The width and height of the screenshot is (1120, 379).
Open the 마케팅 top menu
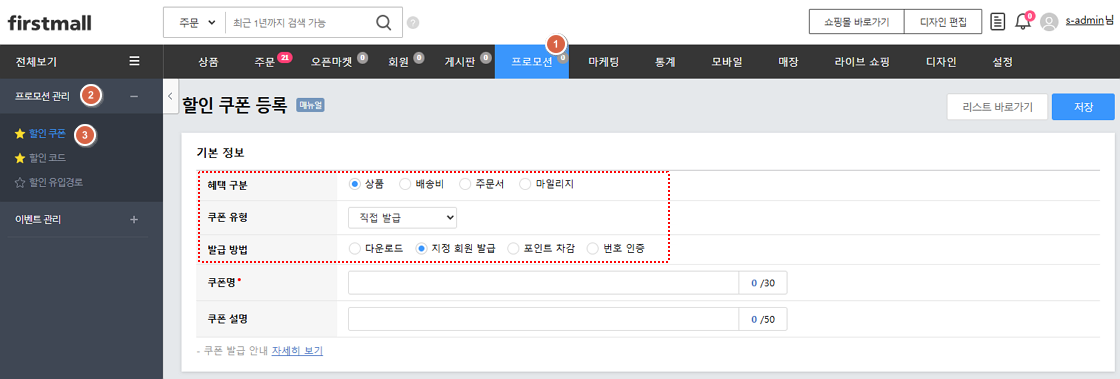pyautogui.click(x=603, y=61)
